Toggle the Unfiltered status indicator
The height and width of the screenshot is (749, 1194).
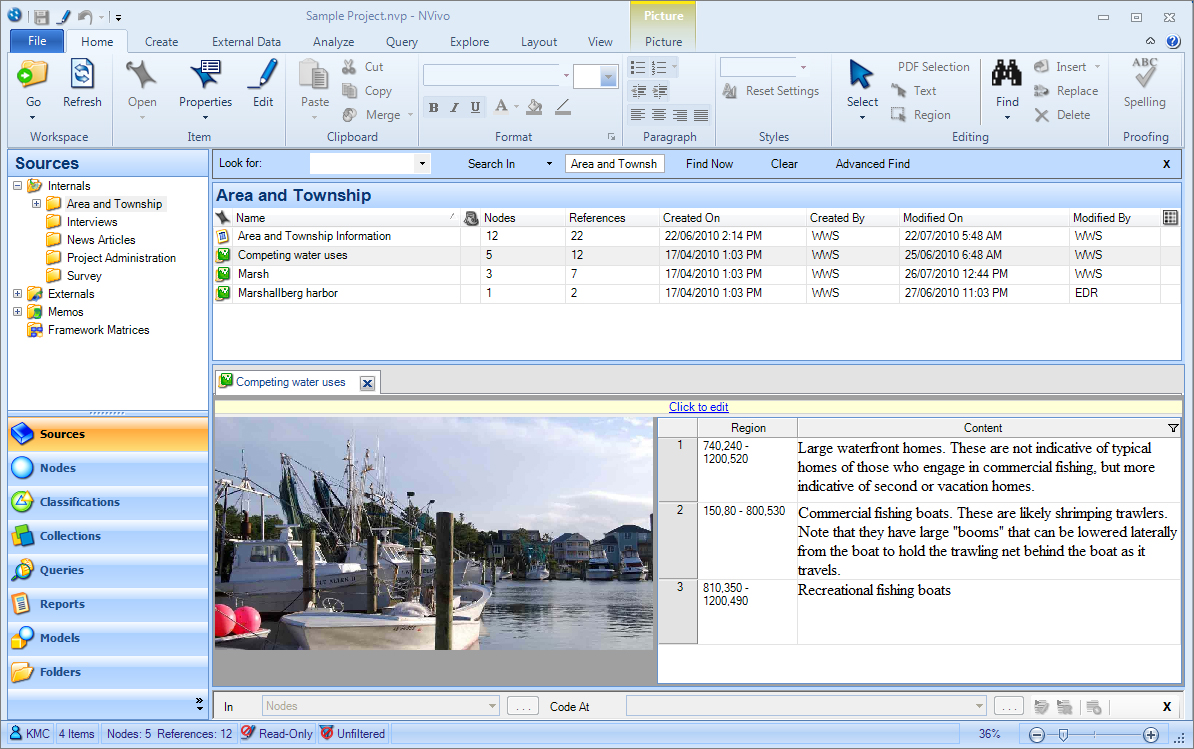[x=352, y=734]
